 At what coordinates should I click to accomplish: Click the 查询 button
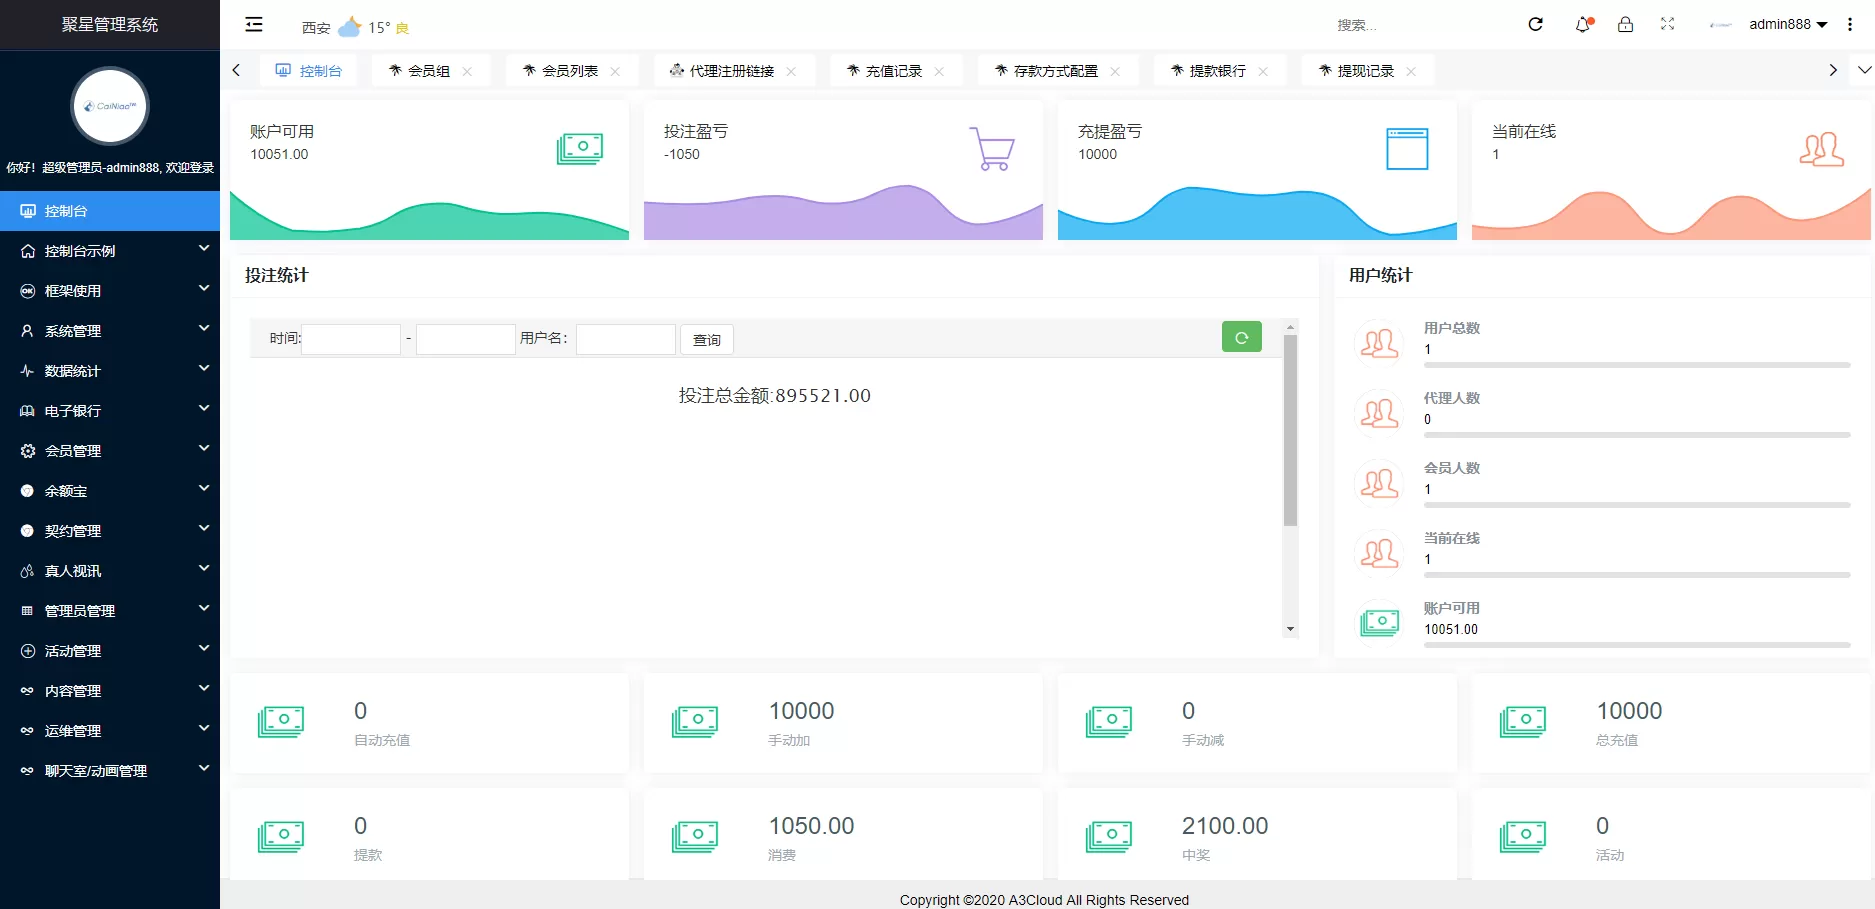pos(707,339)
